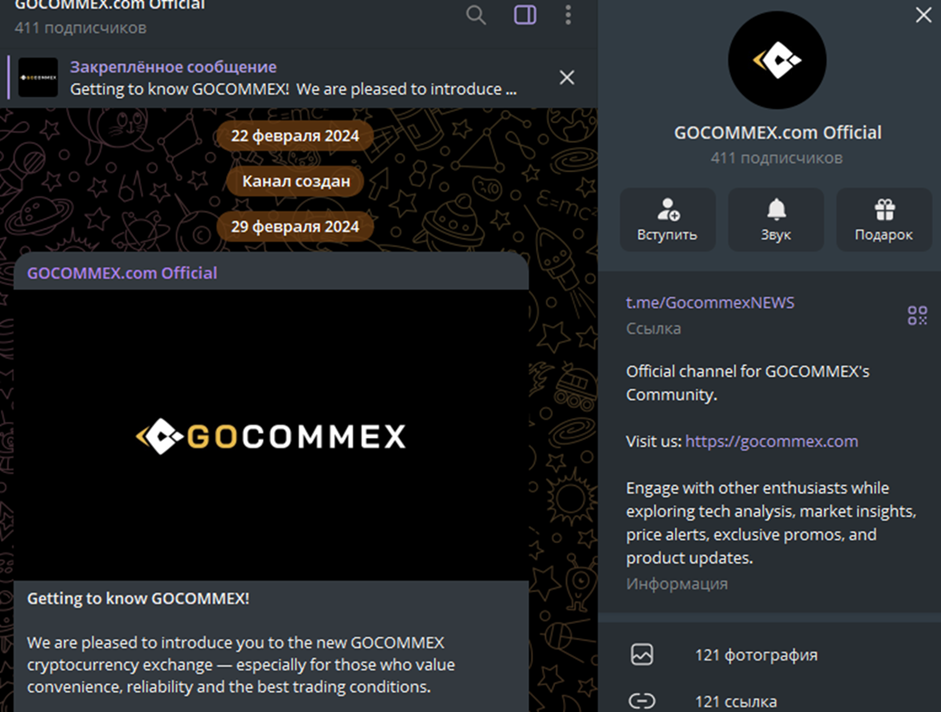Open the https://gocommex.com website link
This screenshot has width=941, height=712.
(771, 441)
